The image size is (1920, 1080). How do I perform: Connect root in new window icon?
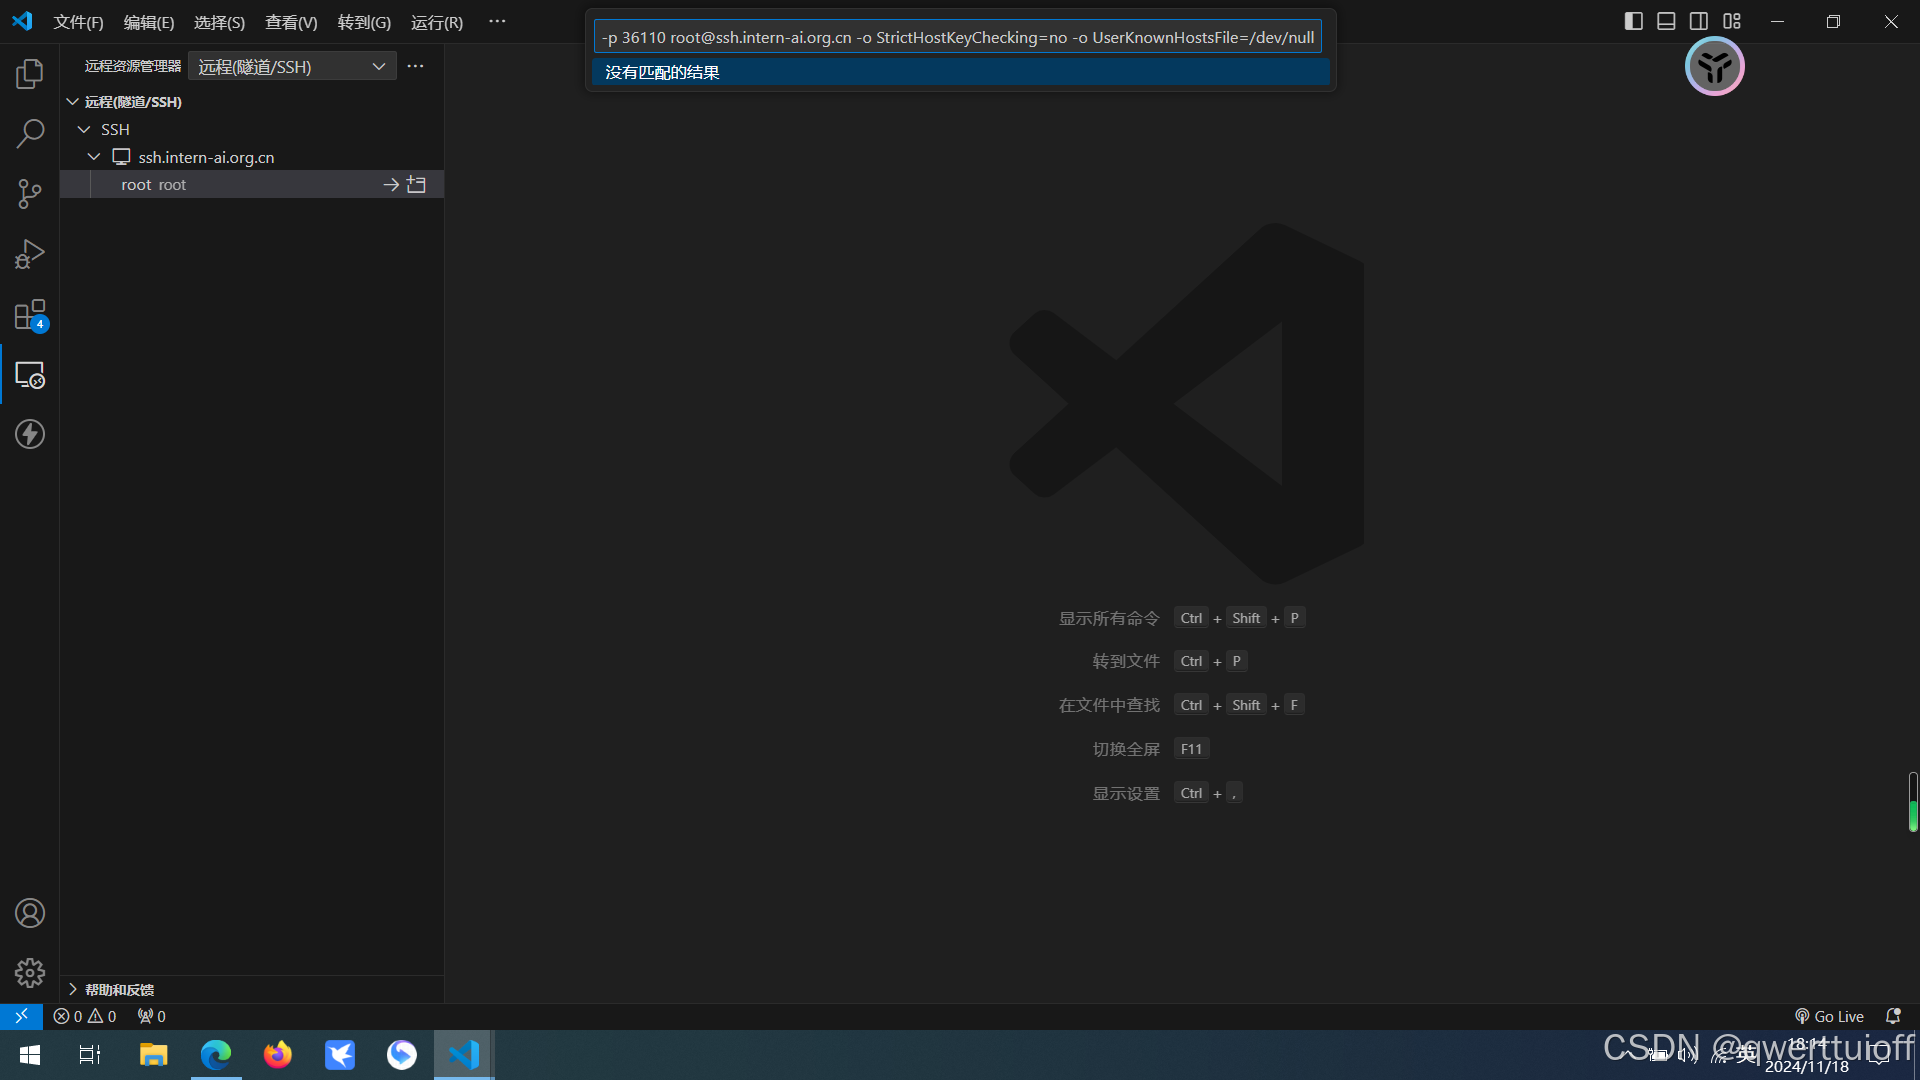click(417, 185)
